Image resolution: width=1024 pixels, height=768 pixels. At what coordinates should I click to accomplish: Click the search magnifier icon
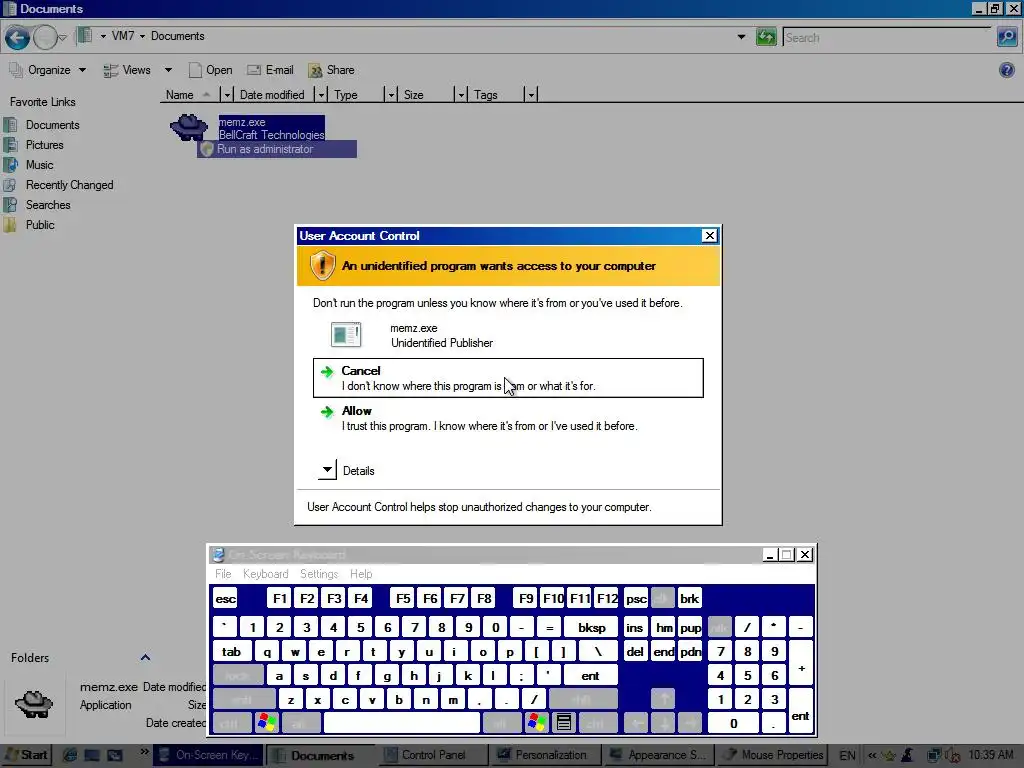point(1007,37)
